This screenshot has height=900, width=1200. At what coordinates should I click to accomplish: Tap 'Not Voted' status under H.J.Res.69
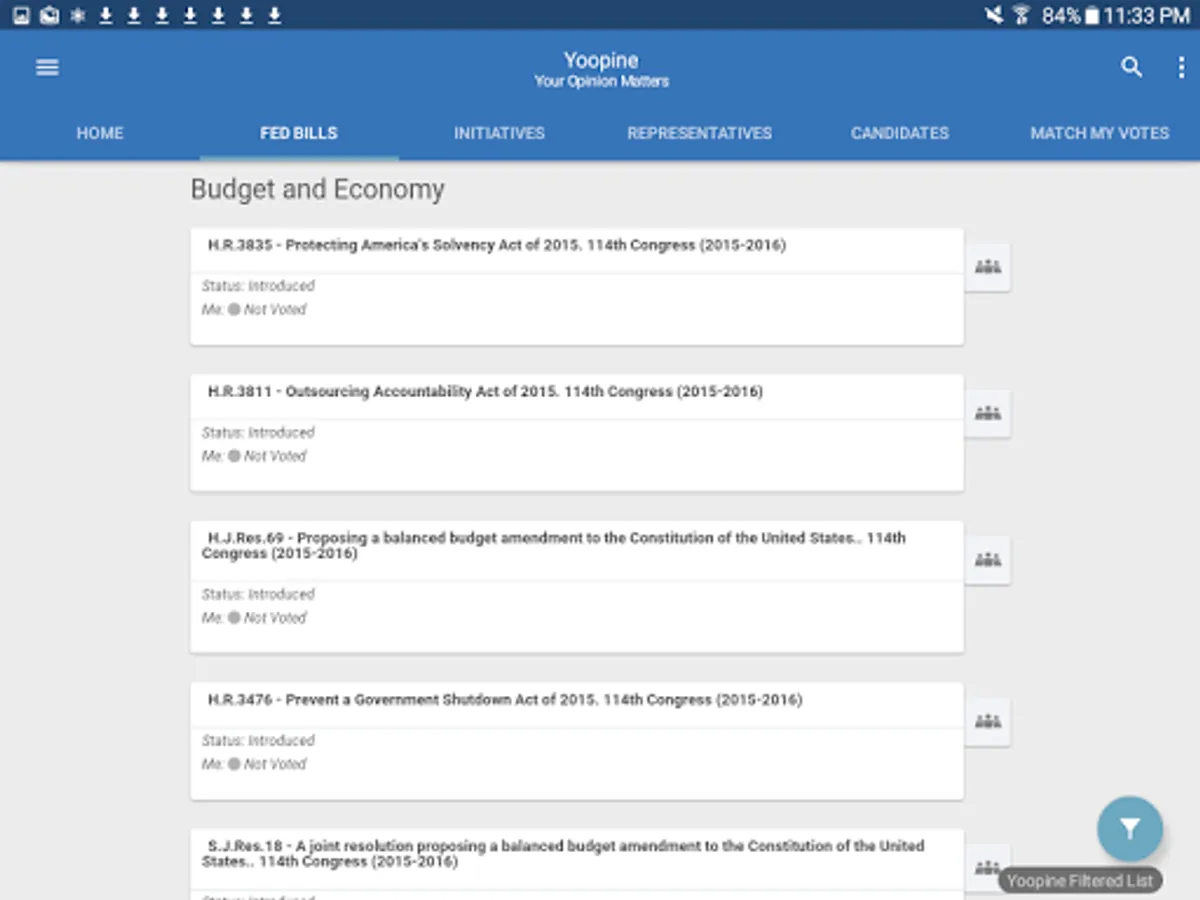coord(275,618)
